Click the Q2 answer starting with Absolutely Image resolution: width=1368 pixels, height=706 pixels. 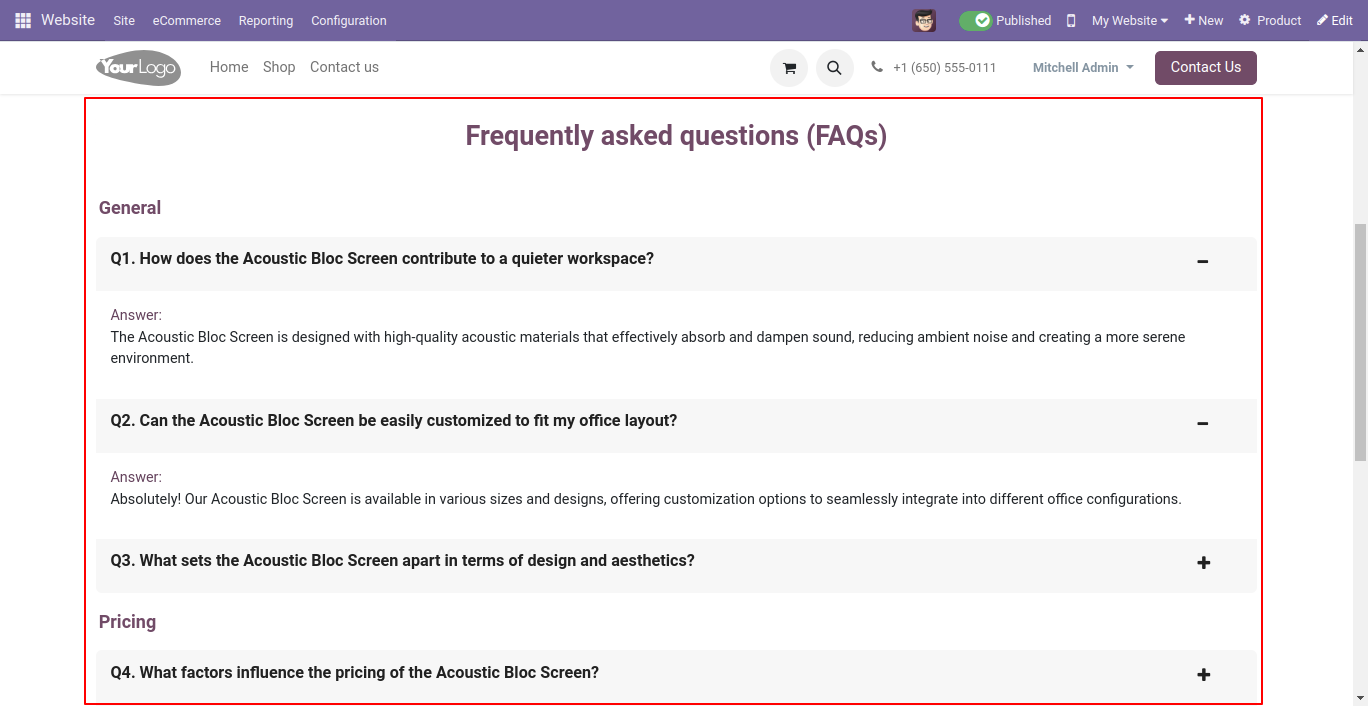(x=646, y=499)
